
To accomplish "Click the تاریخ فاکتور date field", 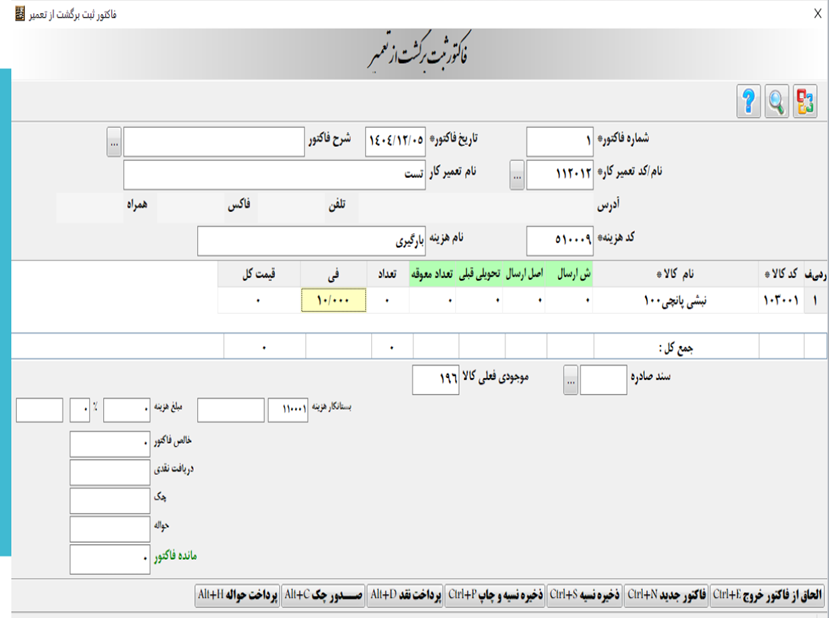I will [x=395, y=142].
